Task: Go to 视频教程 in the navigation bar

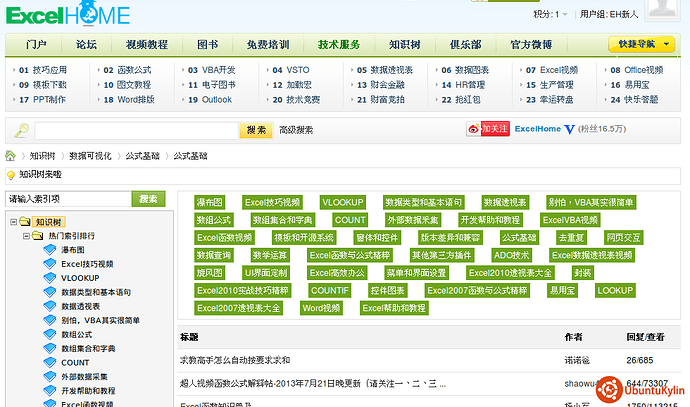Action: [x=147, y=45]
